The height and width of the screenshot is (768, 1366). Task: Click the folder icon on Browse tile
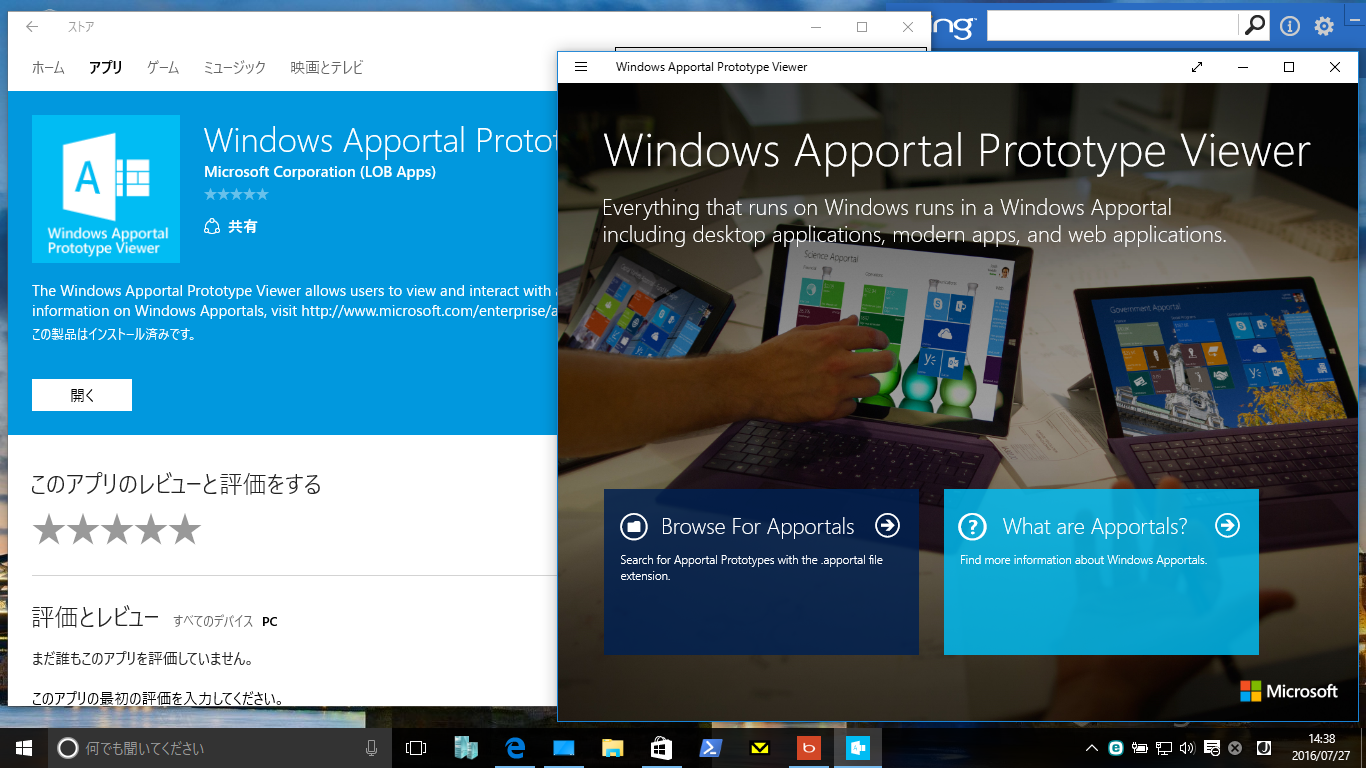[634, 526]
